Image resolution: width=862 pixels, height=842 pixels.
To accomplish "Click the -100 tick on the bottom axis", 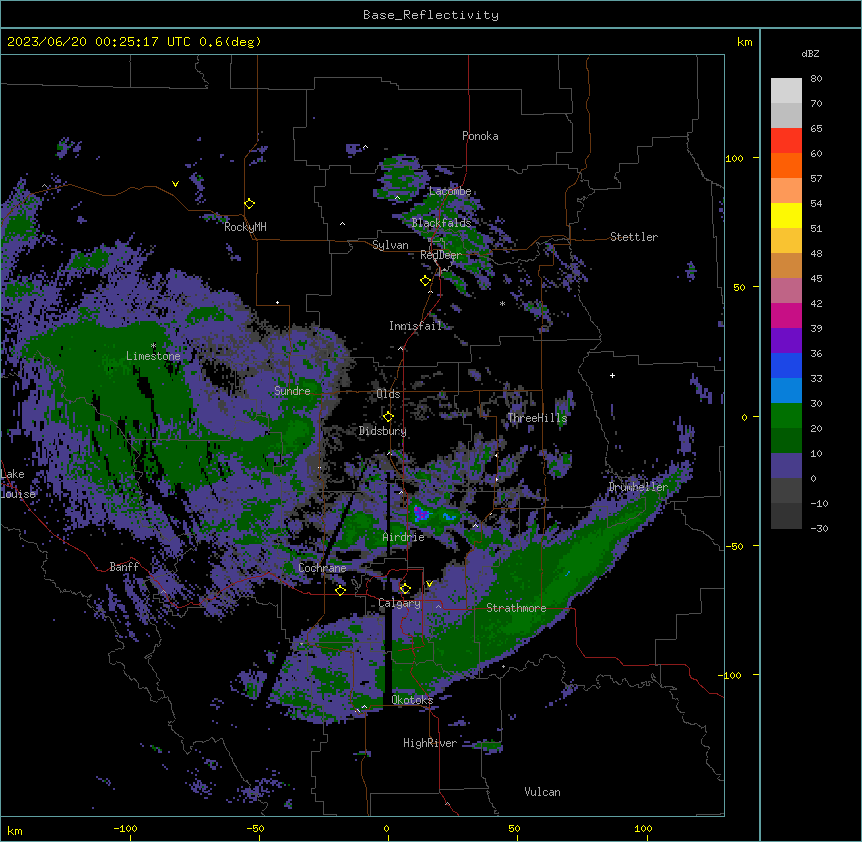I will click(125, 828).
